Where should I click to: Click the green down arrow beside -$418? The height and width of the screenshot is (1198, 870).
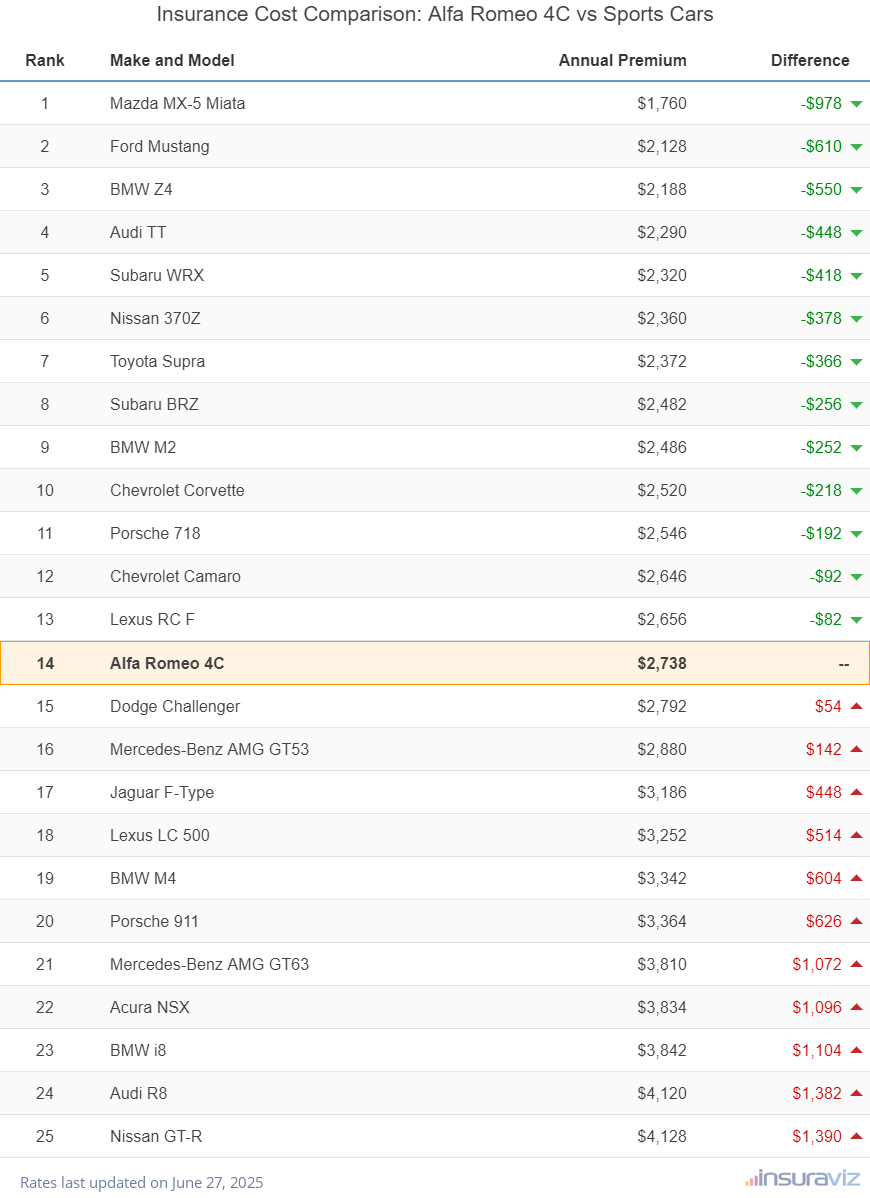pyautogui.click(x=856, y=276)
